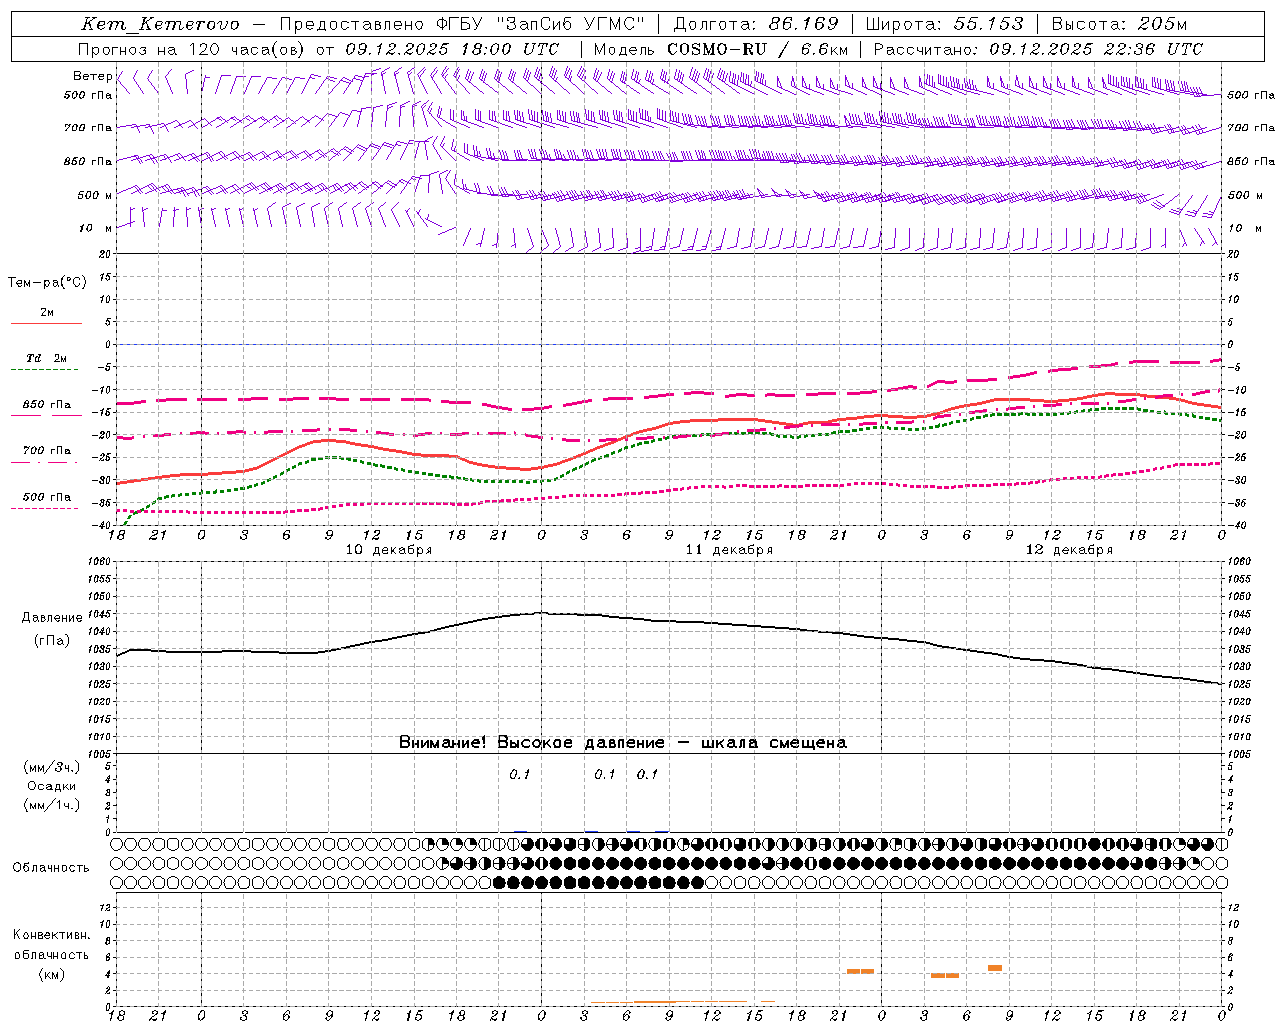Click the Облачность cloud cover row label
This screenshot has width=1280, height=1024.
tap(51, 868)
